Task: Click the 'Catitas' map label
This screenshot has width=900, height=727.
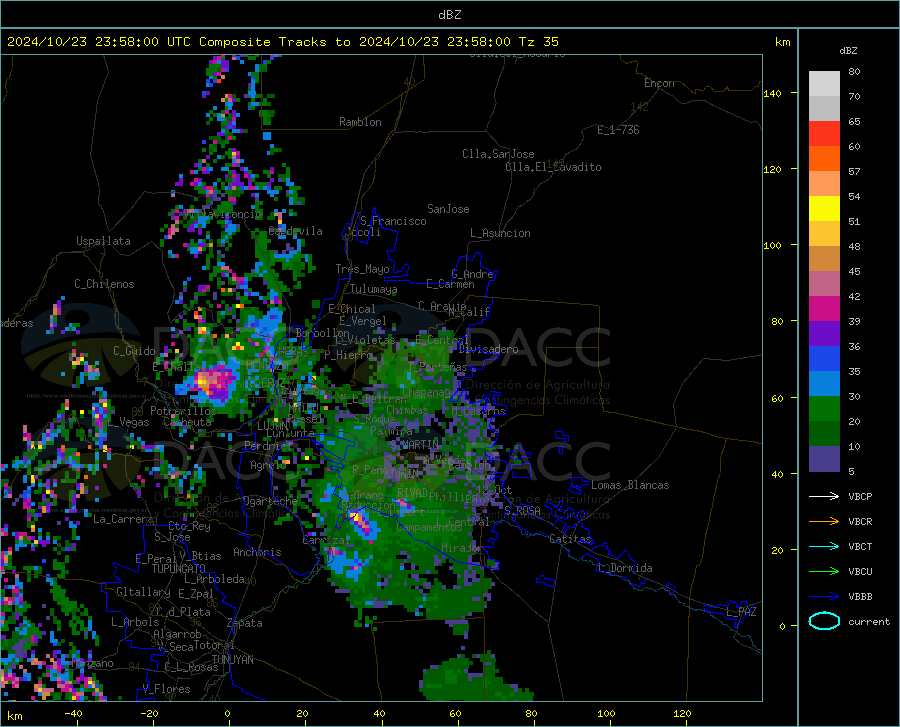Action: 570,539
